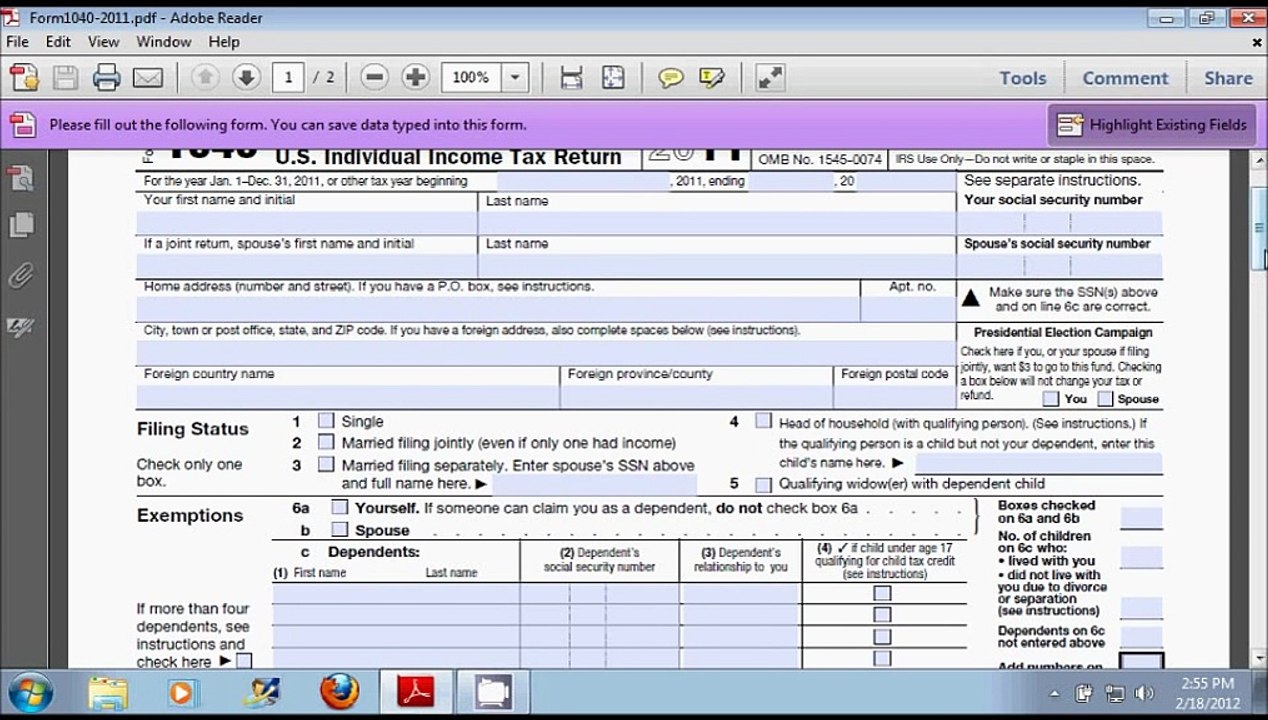Click the Your first name and initial field
1268x720 pixels.
(307, 223)
